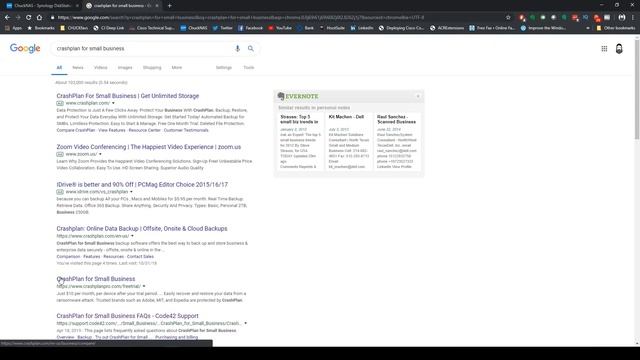Run search with the magnifier icon

coord(251,49)
